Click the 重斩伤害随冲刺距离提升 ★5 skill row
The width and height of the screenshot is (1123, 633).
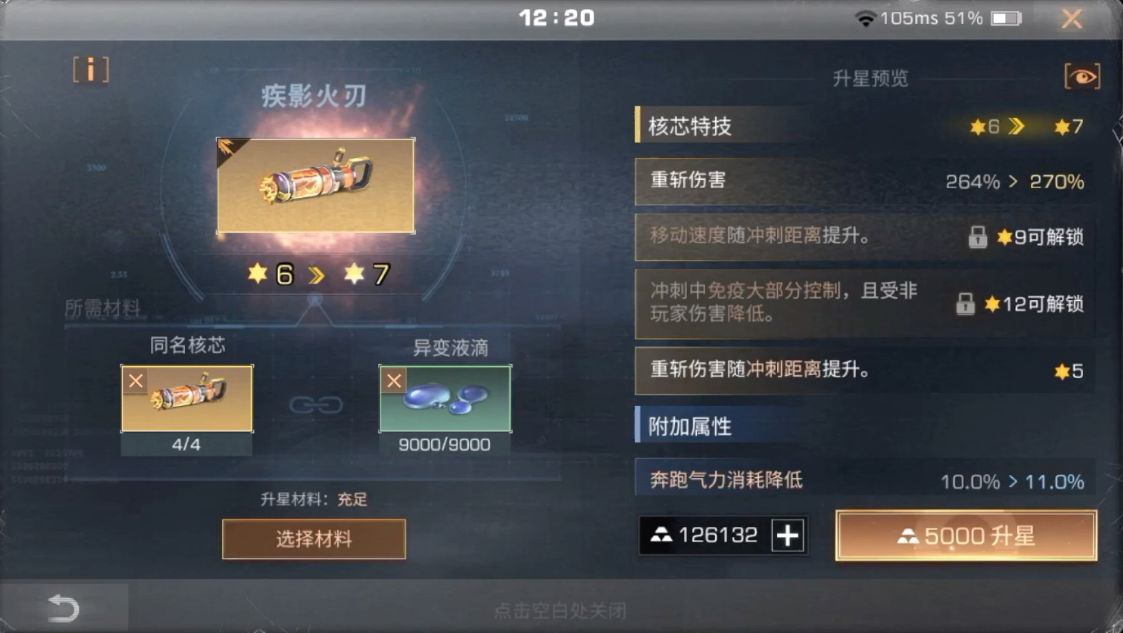point(864,370)
